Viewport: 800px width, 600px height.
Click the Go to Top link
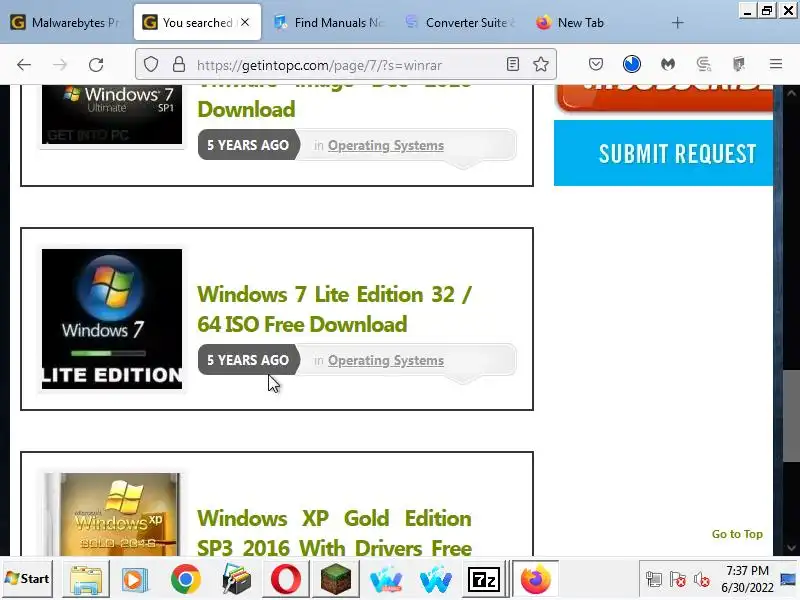click(737, 534)
